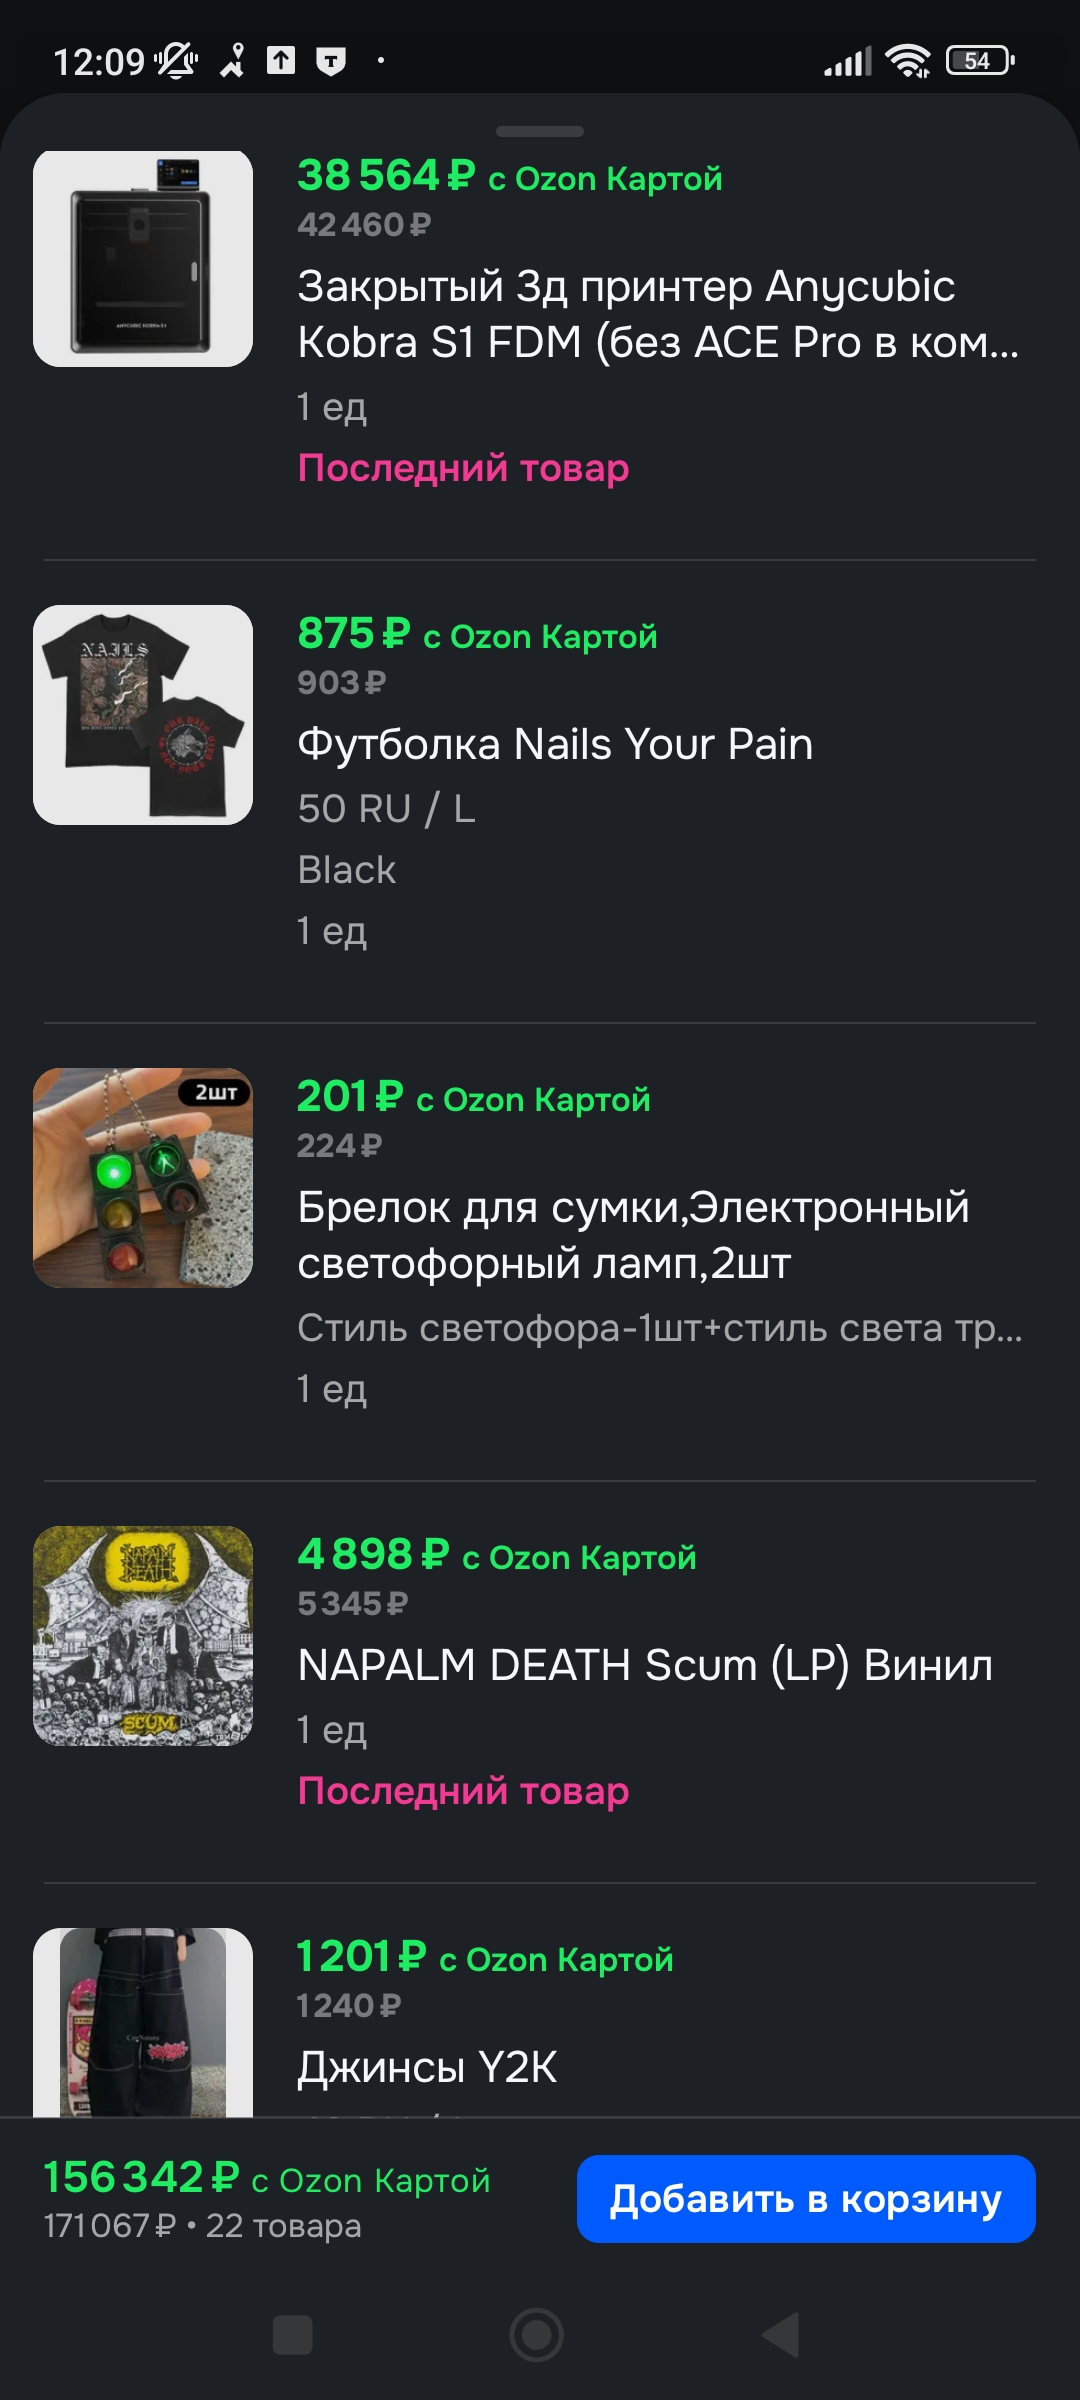Open the Napalm Death Scum album cover

(x=143, y=1636)
